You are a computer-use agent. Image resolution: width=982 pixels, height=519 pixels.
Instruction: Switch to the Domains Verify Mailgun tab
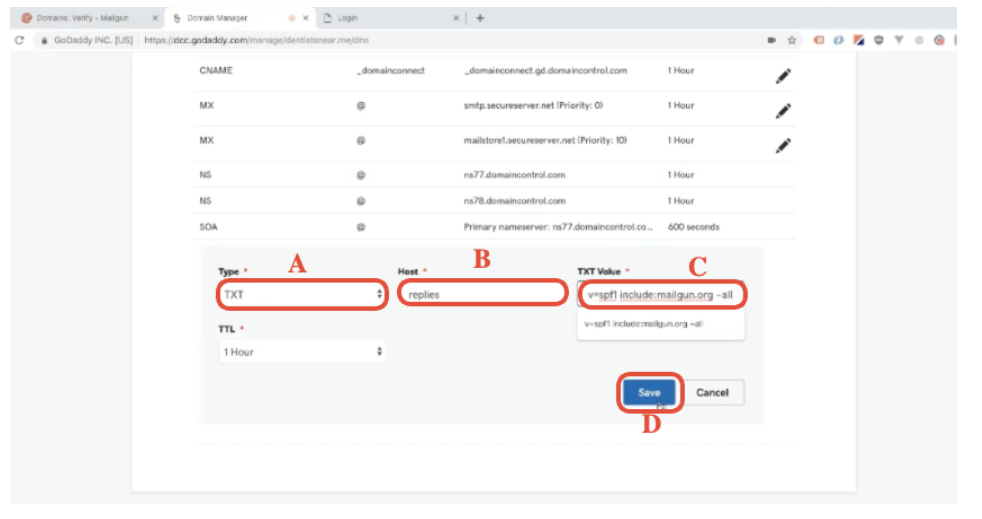point(82,18)
